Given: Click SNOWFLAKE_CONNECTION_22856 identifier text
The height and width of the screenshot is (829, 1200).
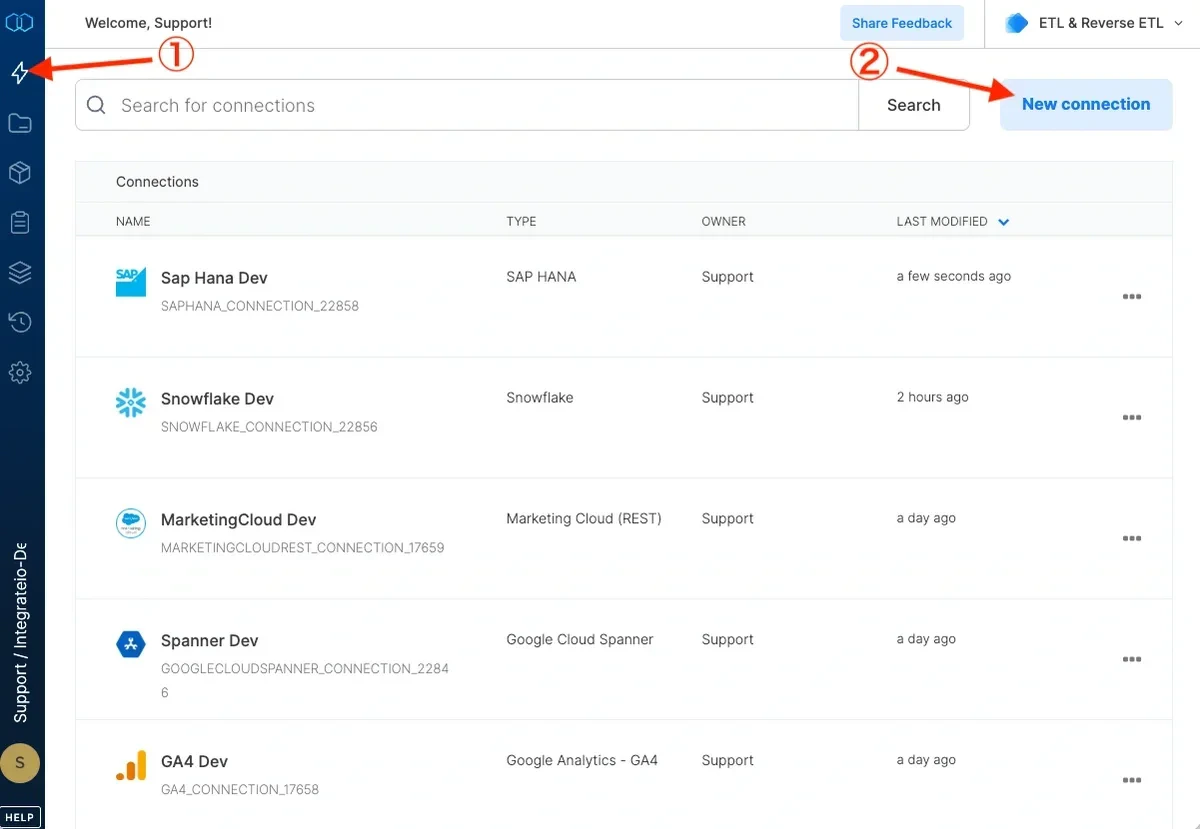Looking at the screenshot, I should pyautogui.click(x=269, y=427).
